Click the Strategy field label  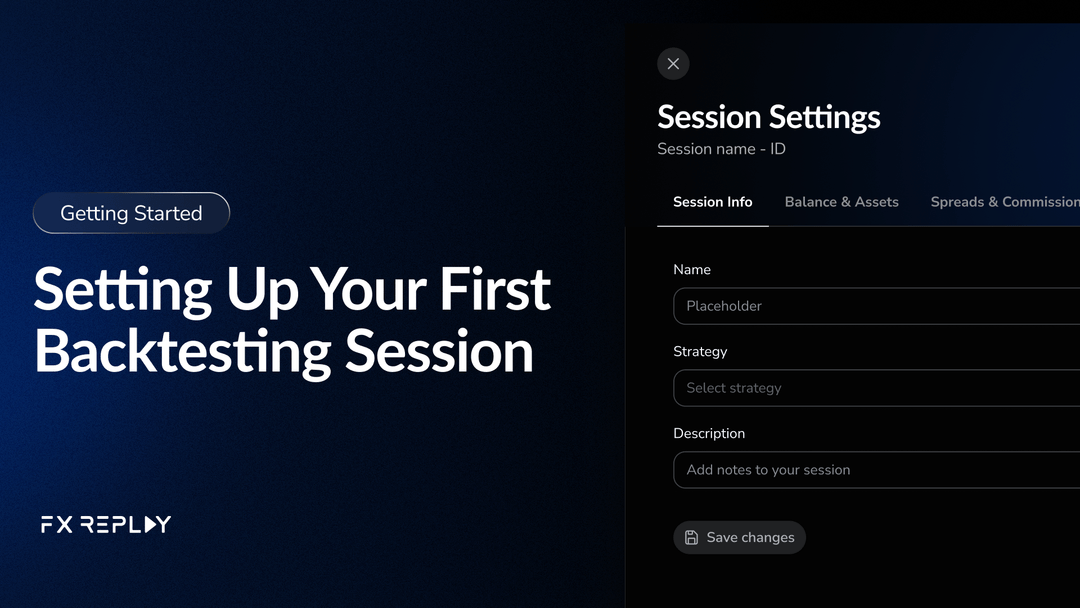700,351
